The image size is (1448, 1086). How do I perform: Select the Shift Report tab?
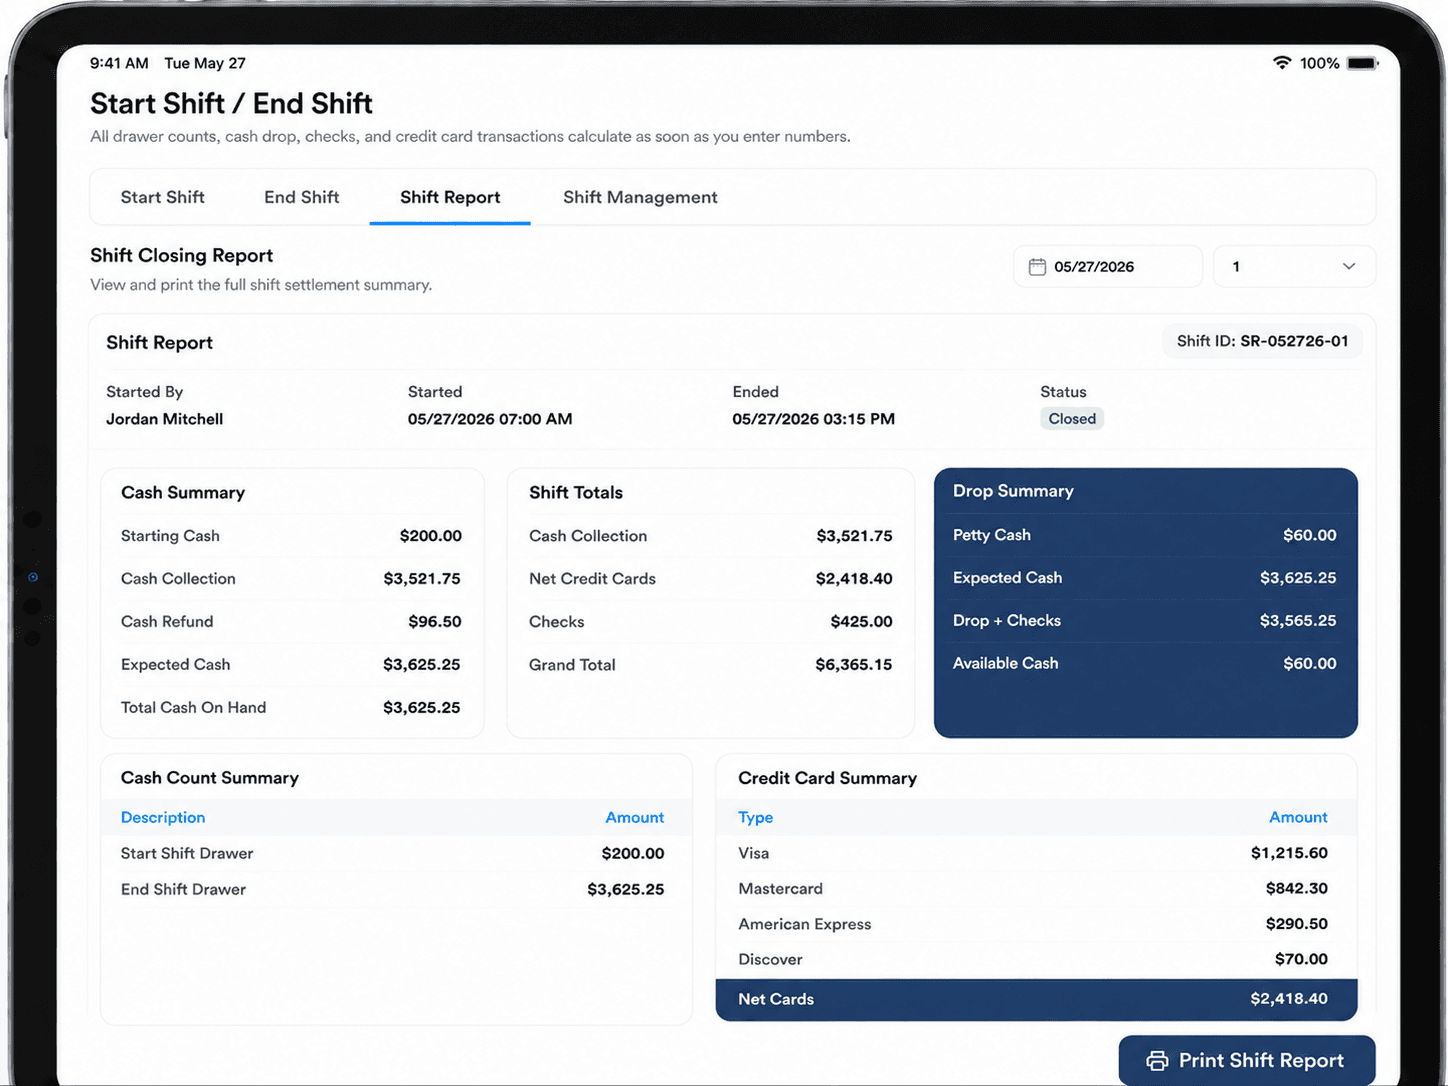click(450, 197)
